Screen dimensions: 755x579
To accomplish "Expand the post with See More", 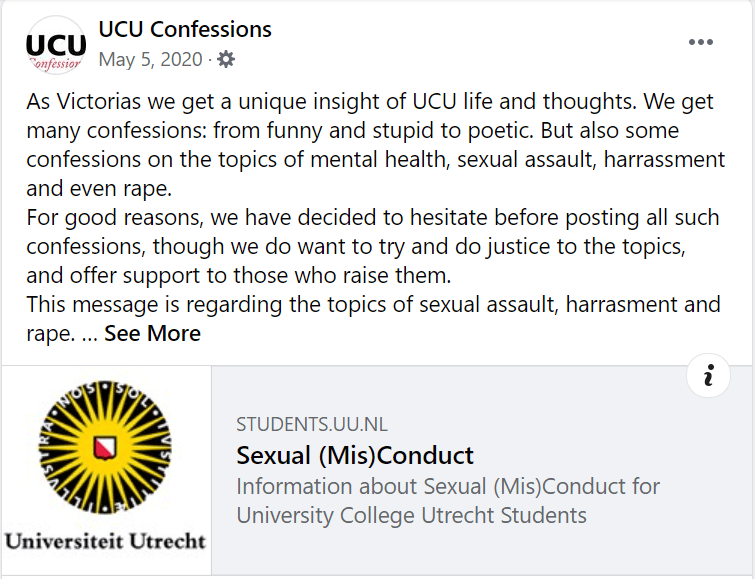I will click(152, 334).
